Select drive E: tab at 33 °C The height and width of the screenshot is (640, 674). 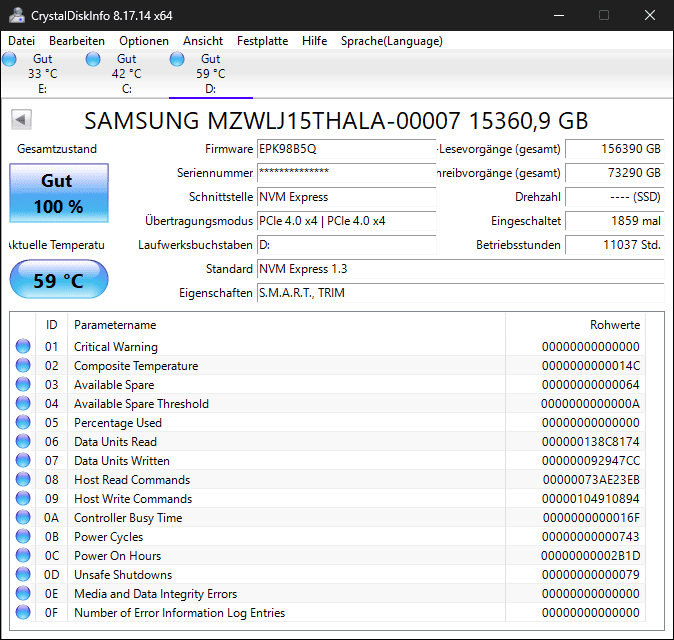coord(42,74)
